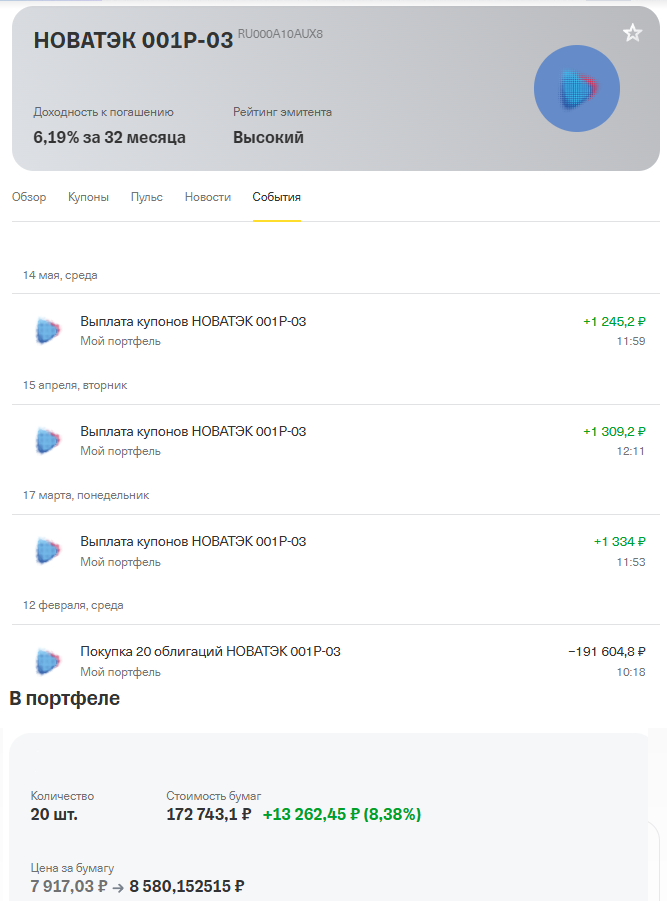This screenshot has width=667, height=901.
Task: Click the issuer icon beside 14 мая coupon payment
Action: click(x=48, y=331)
